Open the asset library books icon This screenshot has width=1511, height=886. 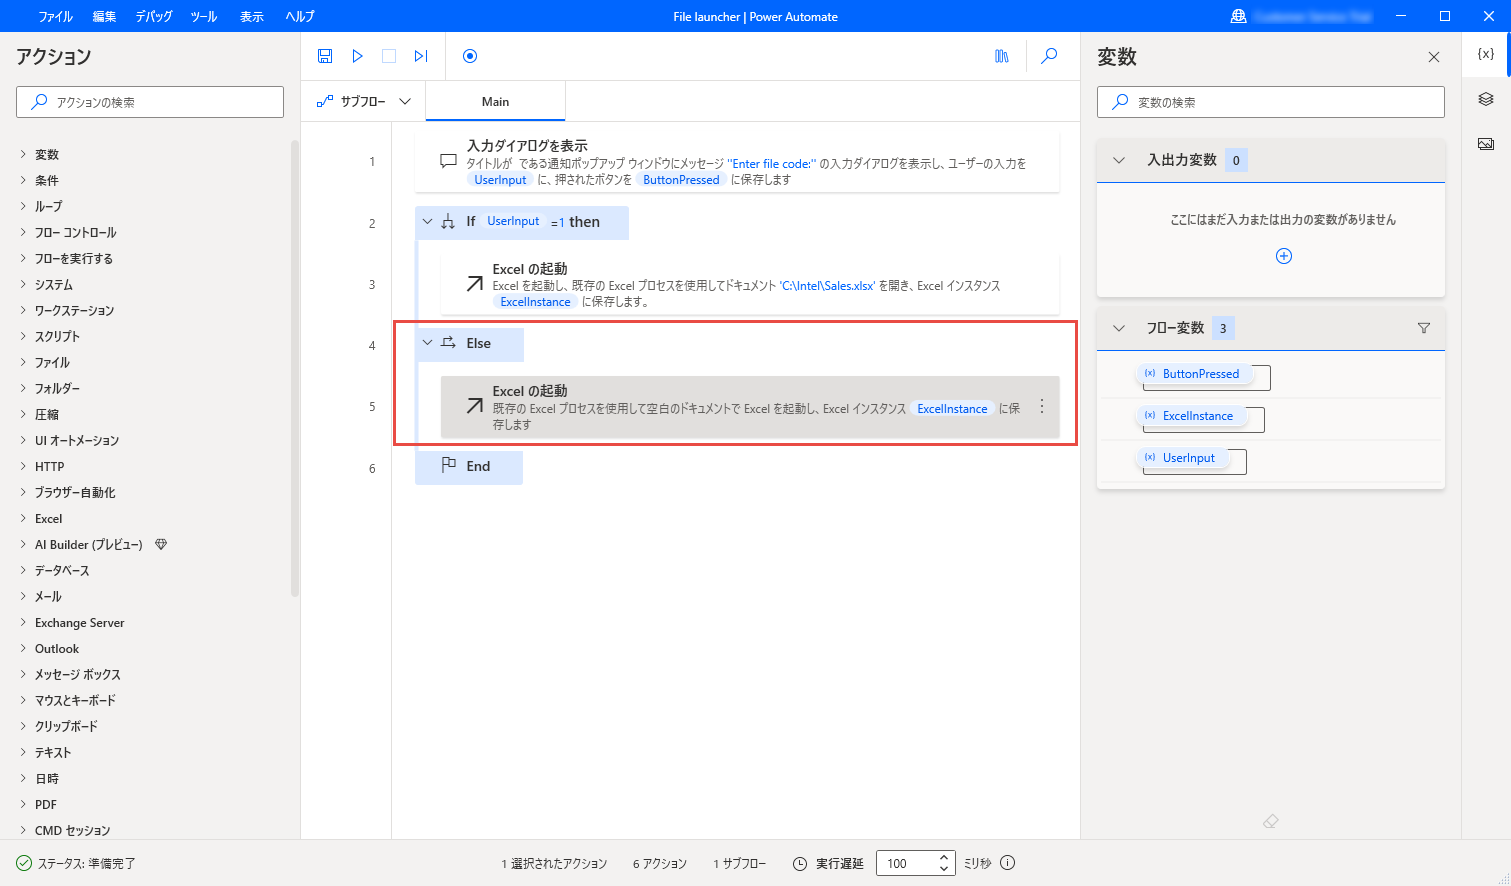pos(1002,56)
